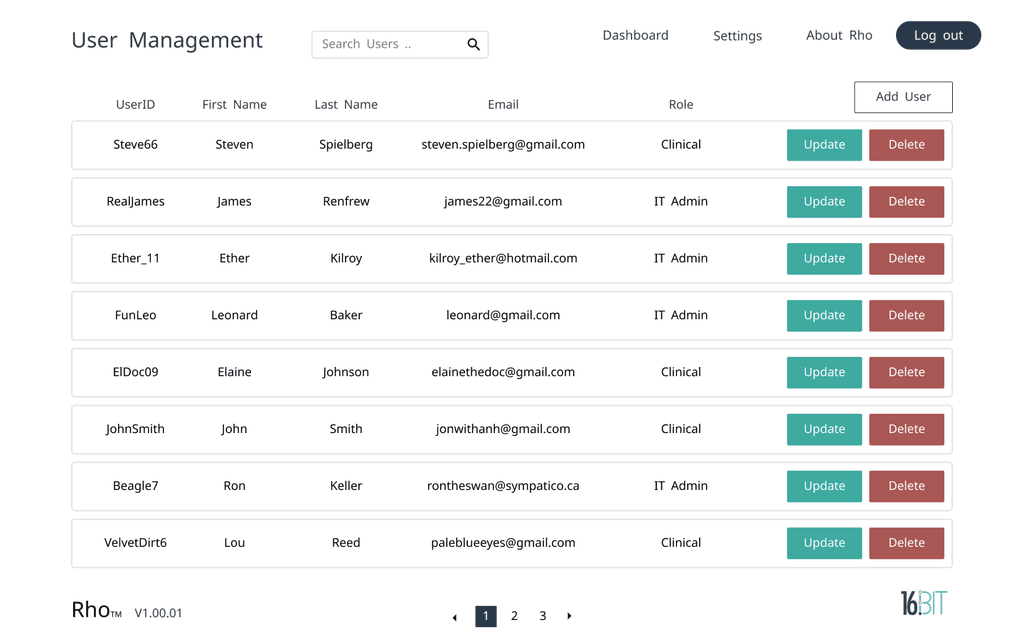This screenshot has width=1024, height=640.
Task: Delete user VelvetDirt6
Action: (906, 543)
